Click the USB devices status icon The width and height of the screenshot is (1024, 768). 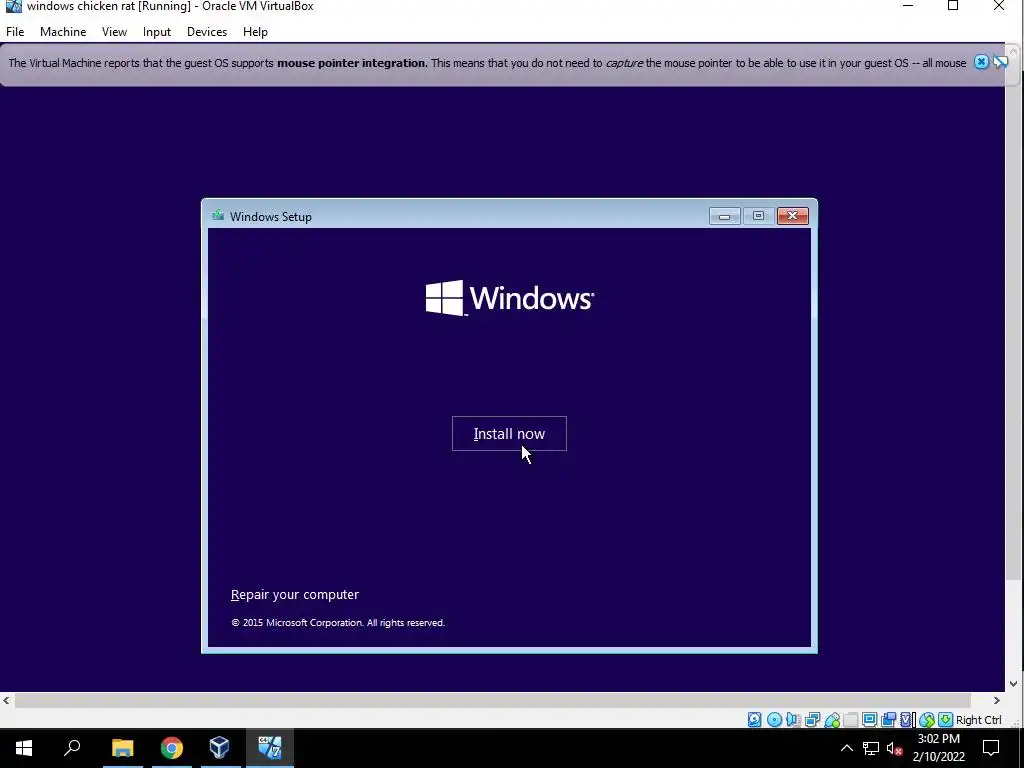click(x=832, y=720)
